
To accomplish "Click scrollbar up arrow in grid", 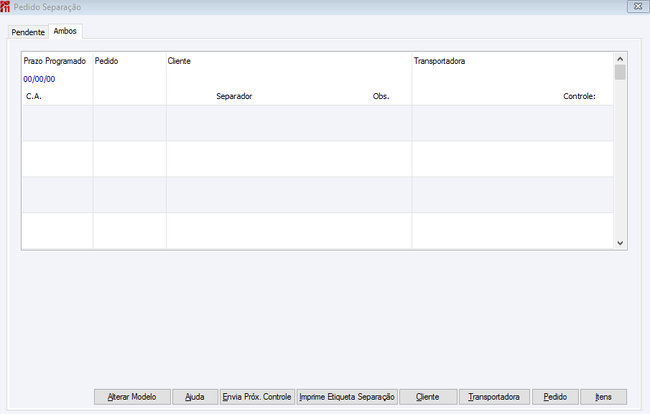I will (x=620, y=59).
